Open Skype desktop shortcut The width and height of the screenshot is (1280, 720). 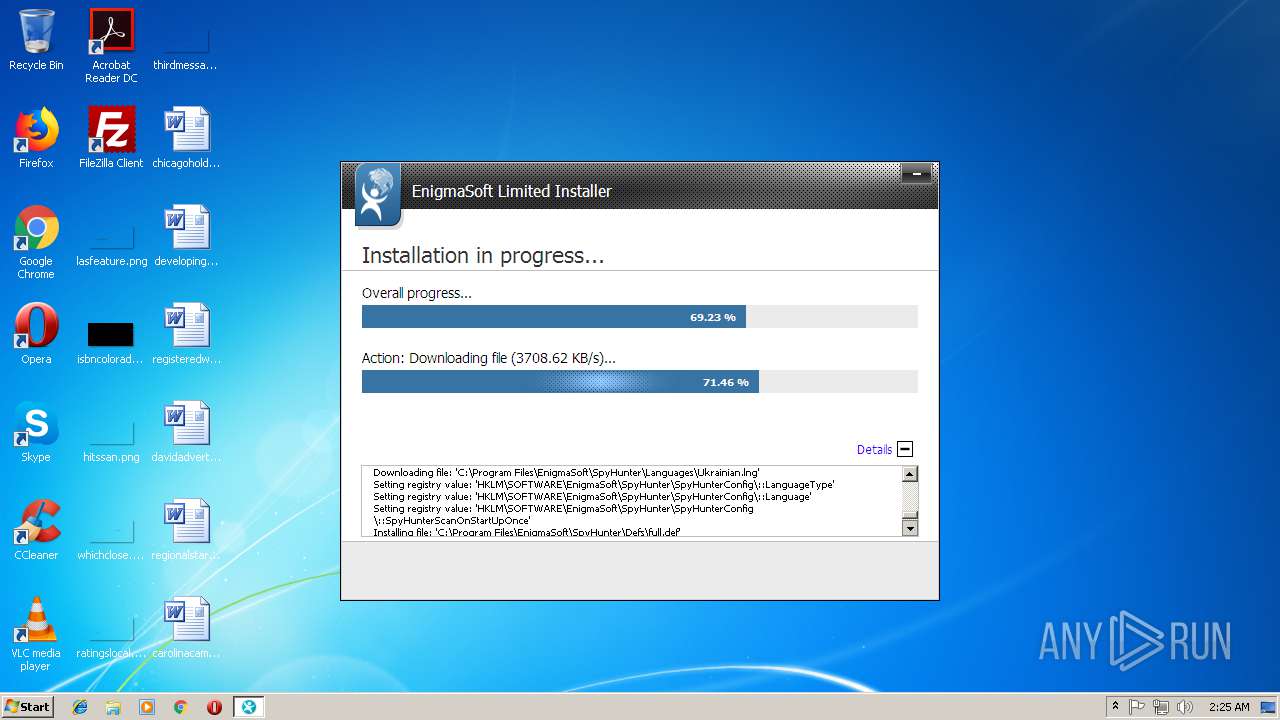[x=36, y=432]
